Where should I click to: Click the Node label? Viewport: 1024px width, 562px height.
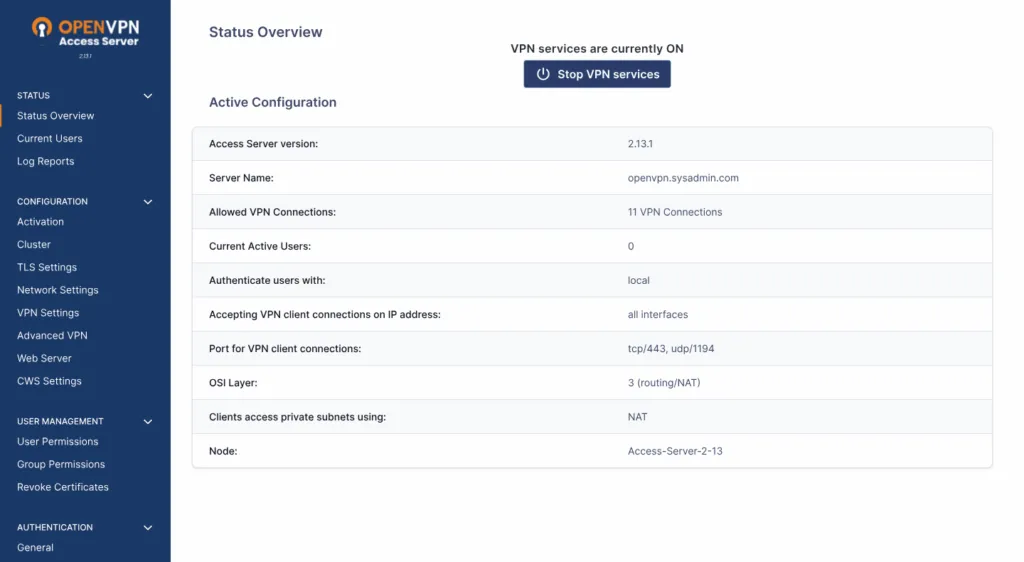(223, 451)
